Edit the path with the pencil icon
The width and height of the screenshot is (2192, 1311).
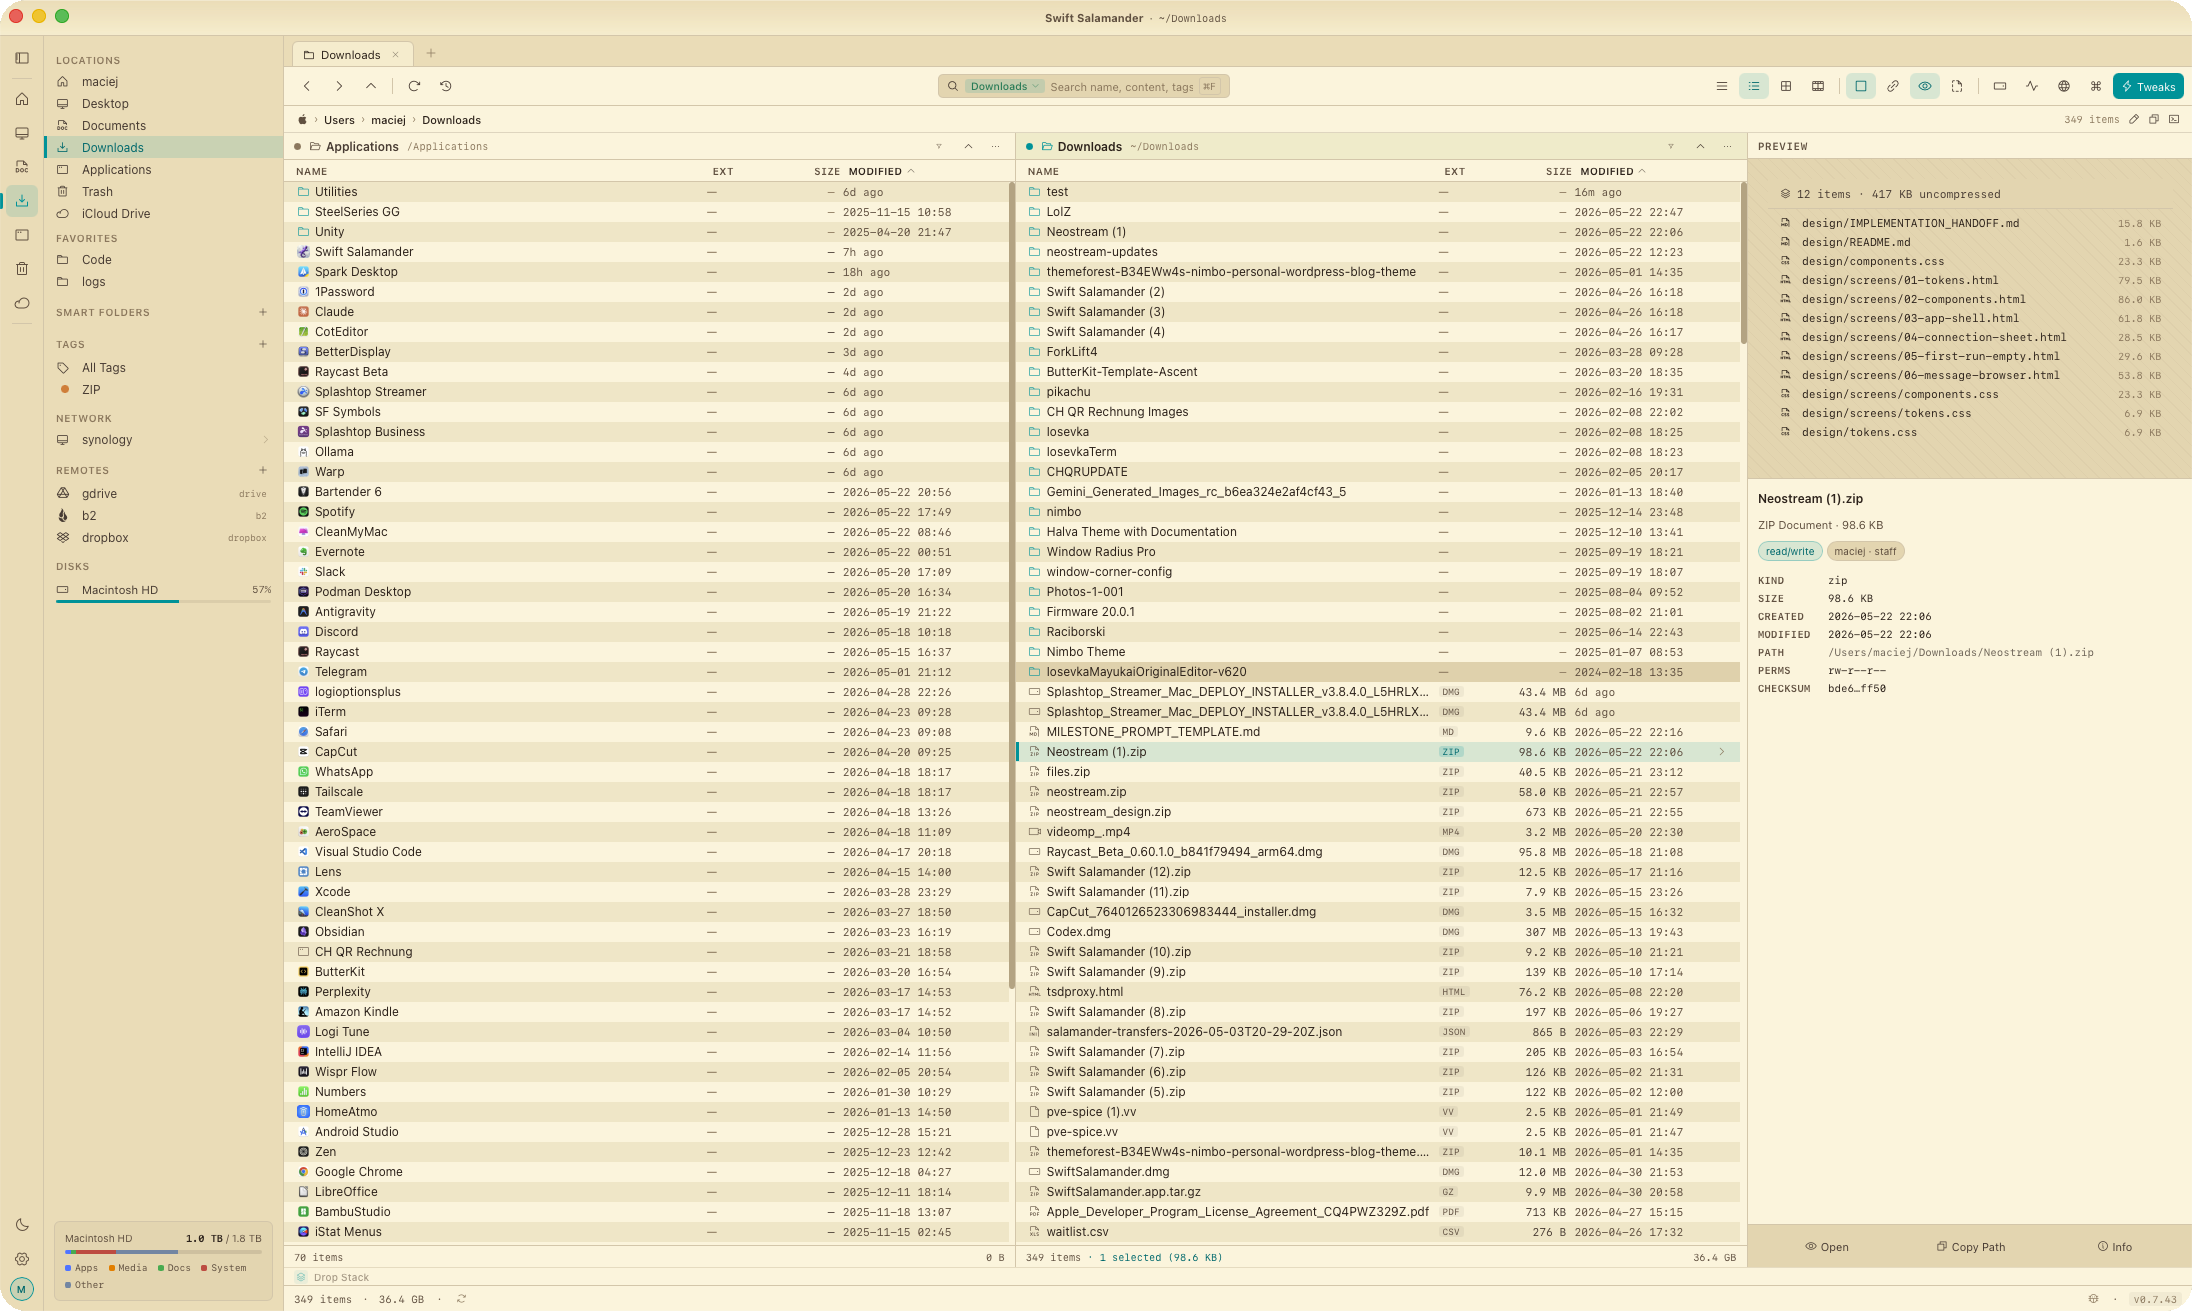pos(2134,119)
